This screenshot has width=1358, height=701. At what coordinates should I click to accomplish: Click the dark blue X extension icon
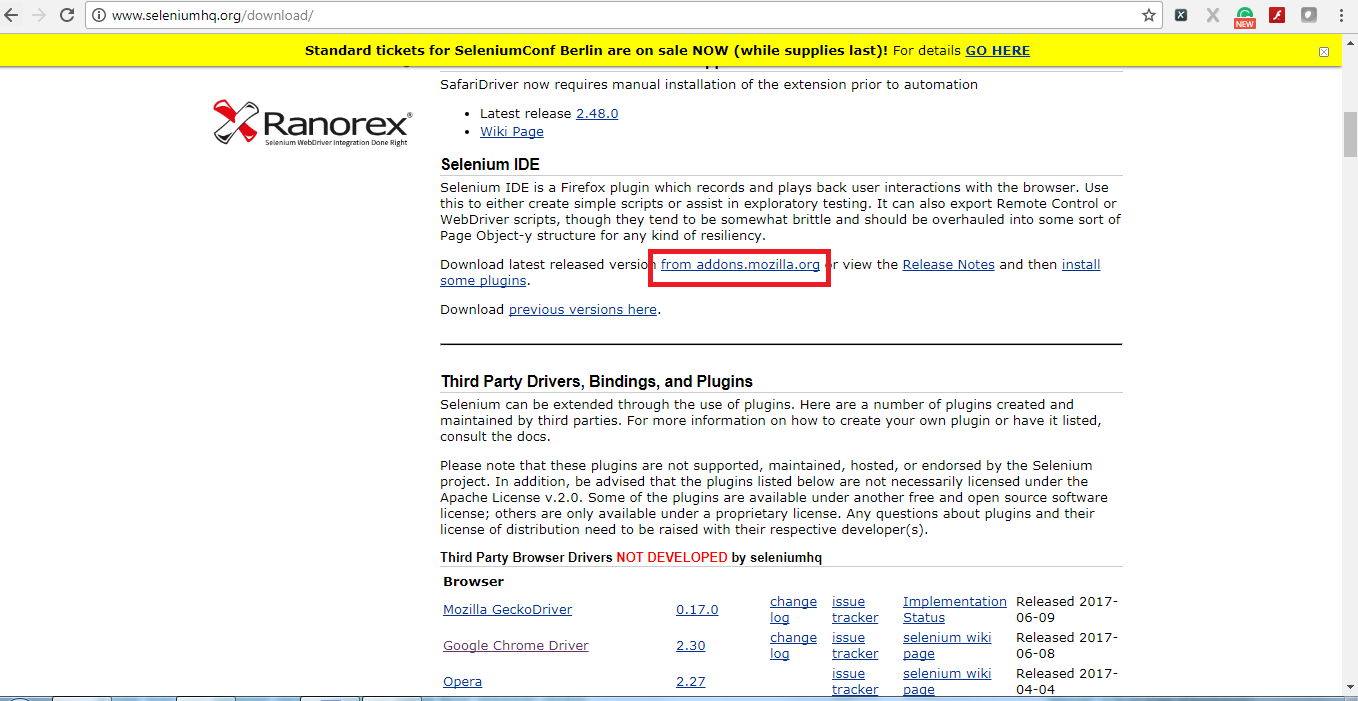pos(1181,15)
